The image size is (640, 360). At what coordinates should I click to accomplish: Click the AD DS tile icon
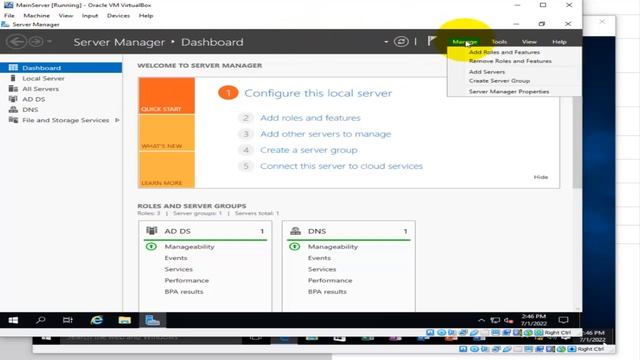(x=152, y=231)
